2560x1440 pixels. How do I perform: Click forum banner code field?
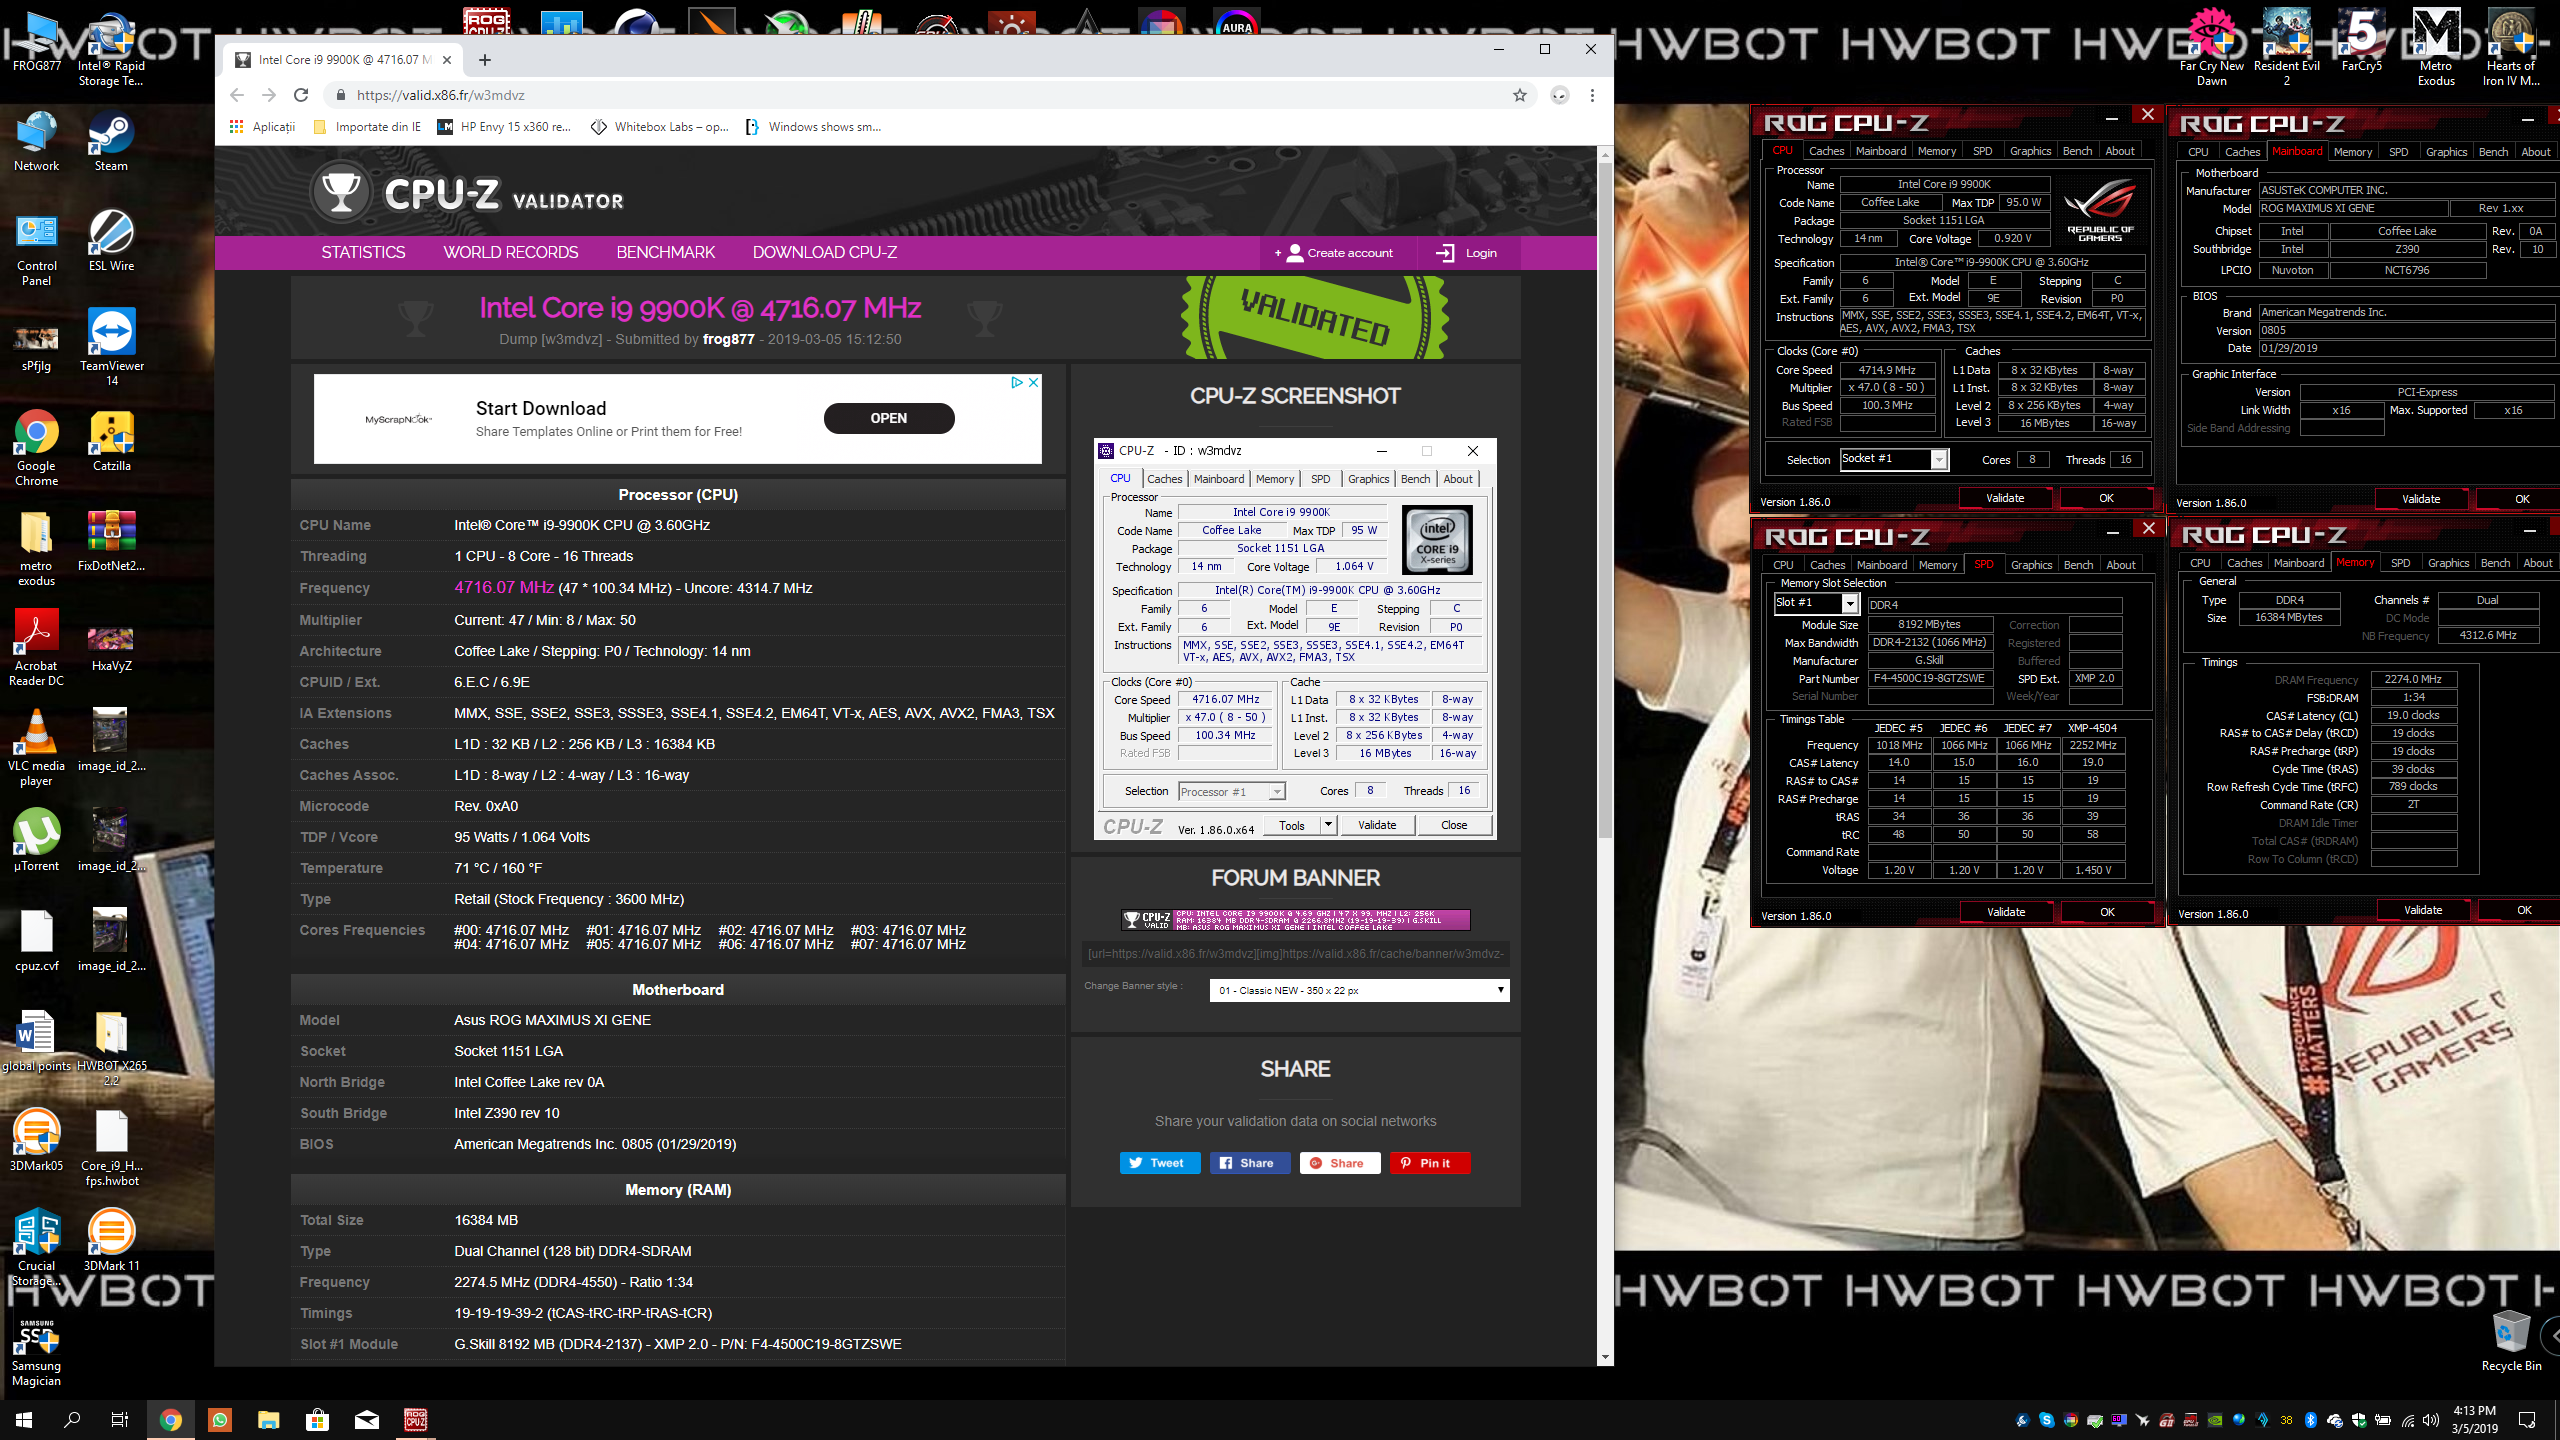(1295, 953)
